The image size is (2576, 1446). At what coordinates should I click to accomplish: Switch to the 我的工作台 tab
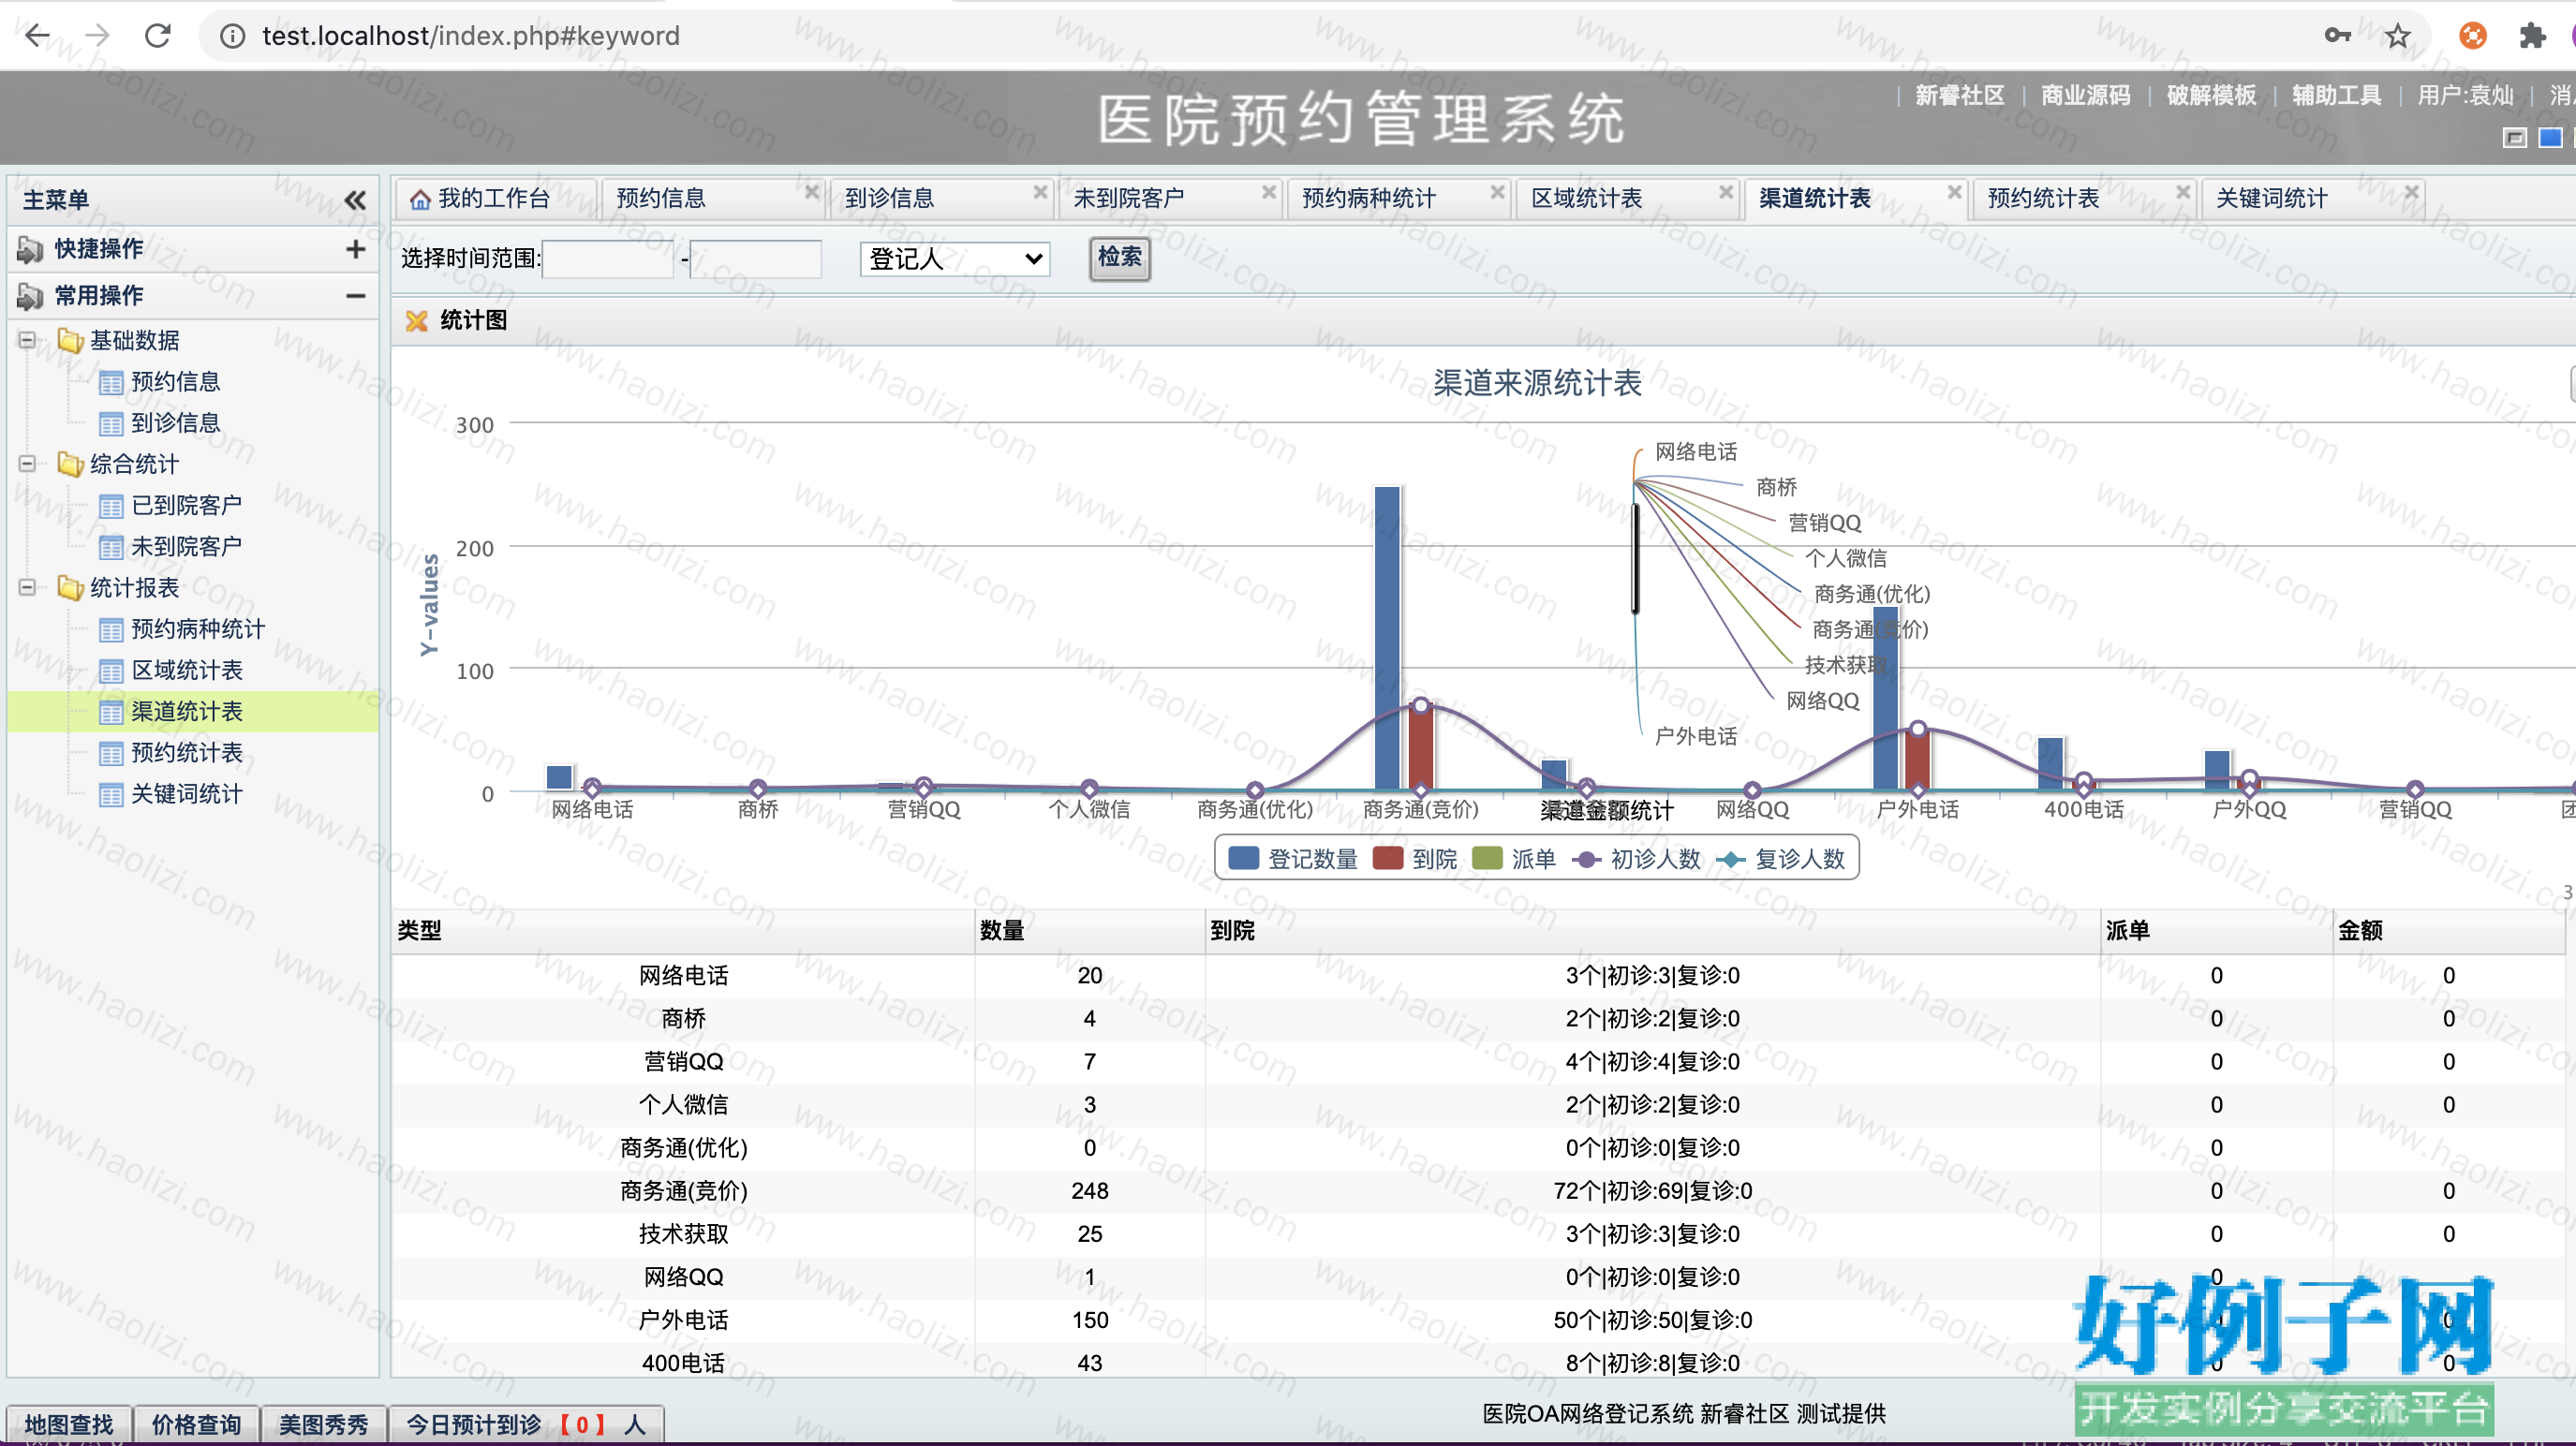tap(495, 199)
